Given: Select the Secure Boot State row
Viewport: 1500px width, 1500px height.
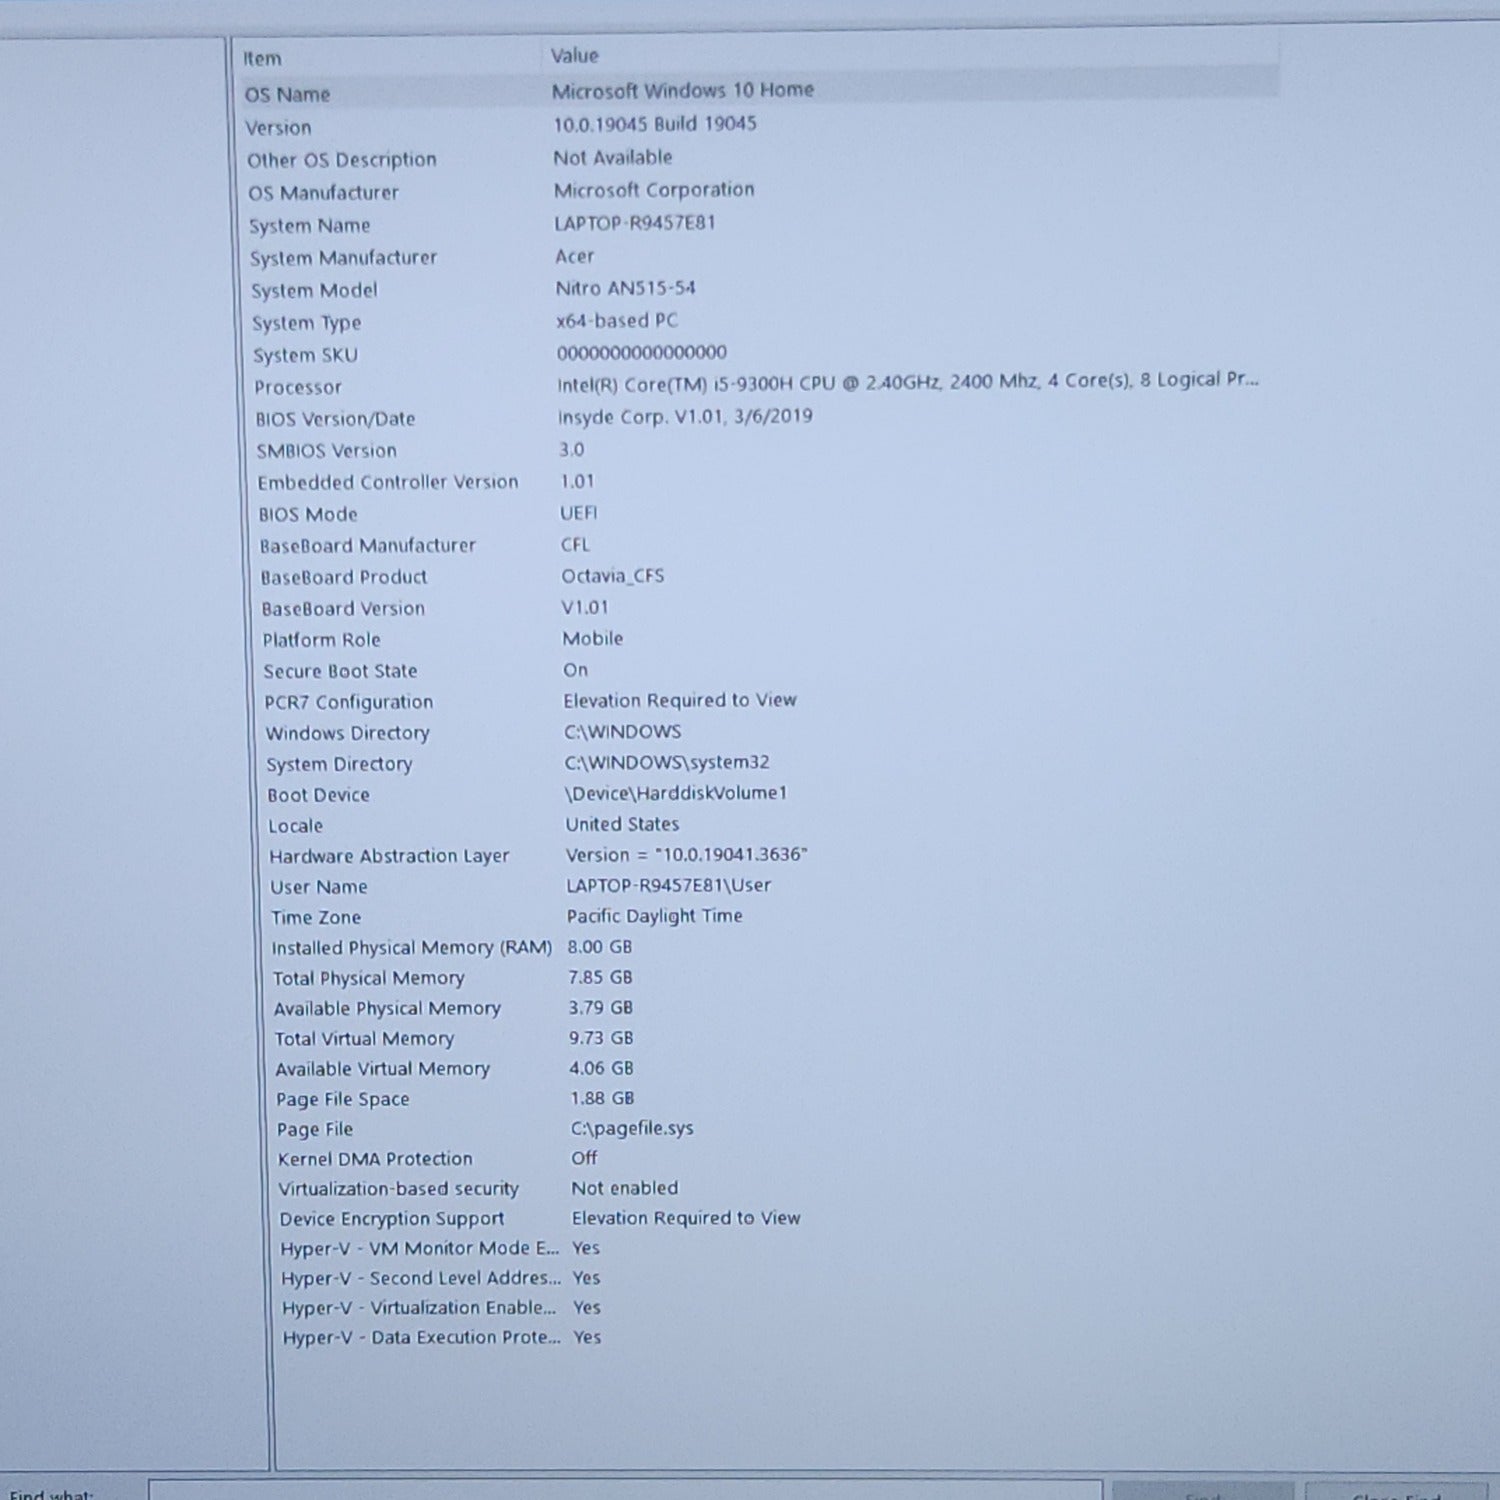Looking at the screenshot, I should pyautogui.click(x=340, y=671).
